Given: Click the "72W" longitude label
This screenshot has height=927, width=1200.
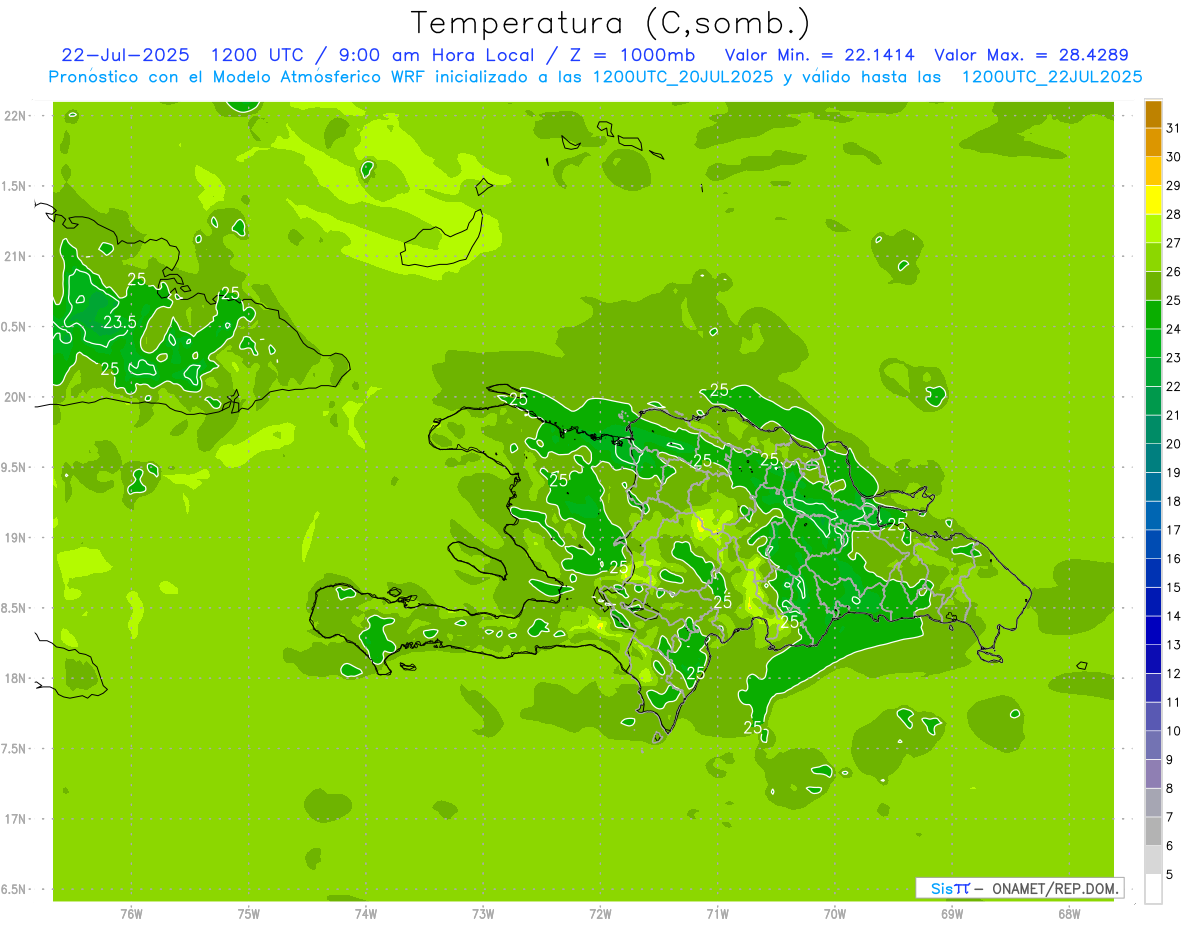Looking at the screenshot, I should click(x=600, y=914).
